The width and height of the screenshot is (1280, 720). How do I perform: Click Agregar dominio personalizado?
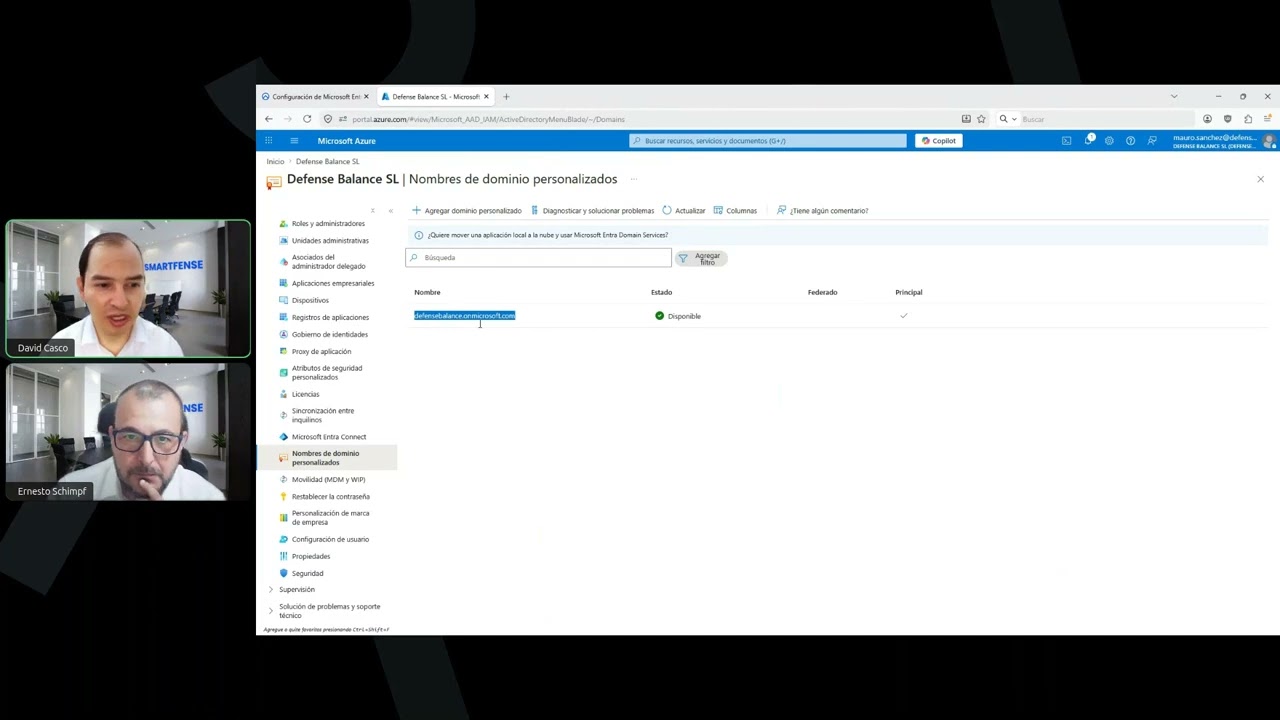(467, 211)
